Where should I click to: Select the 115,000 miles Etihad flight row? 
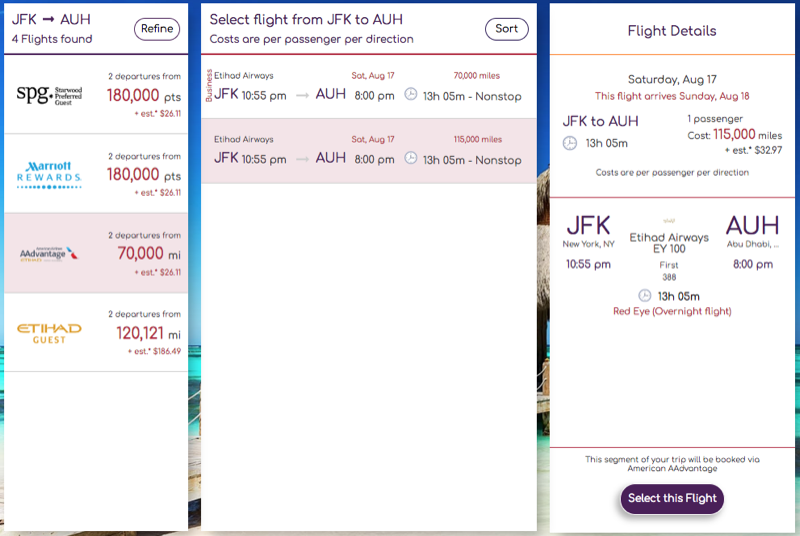(369, 151)
